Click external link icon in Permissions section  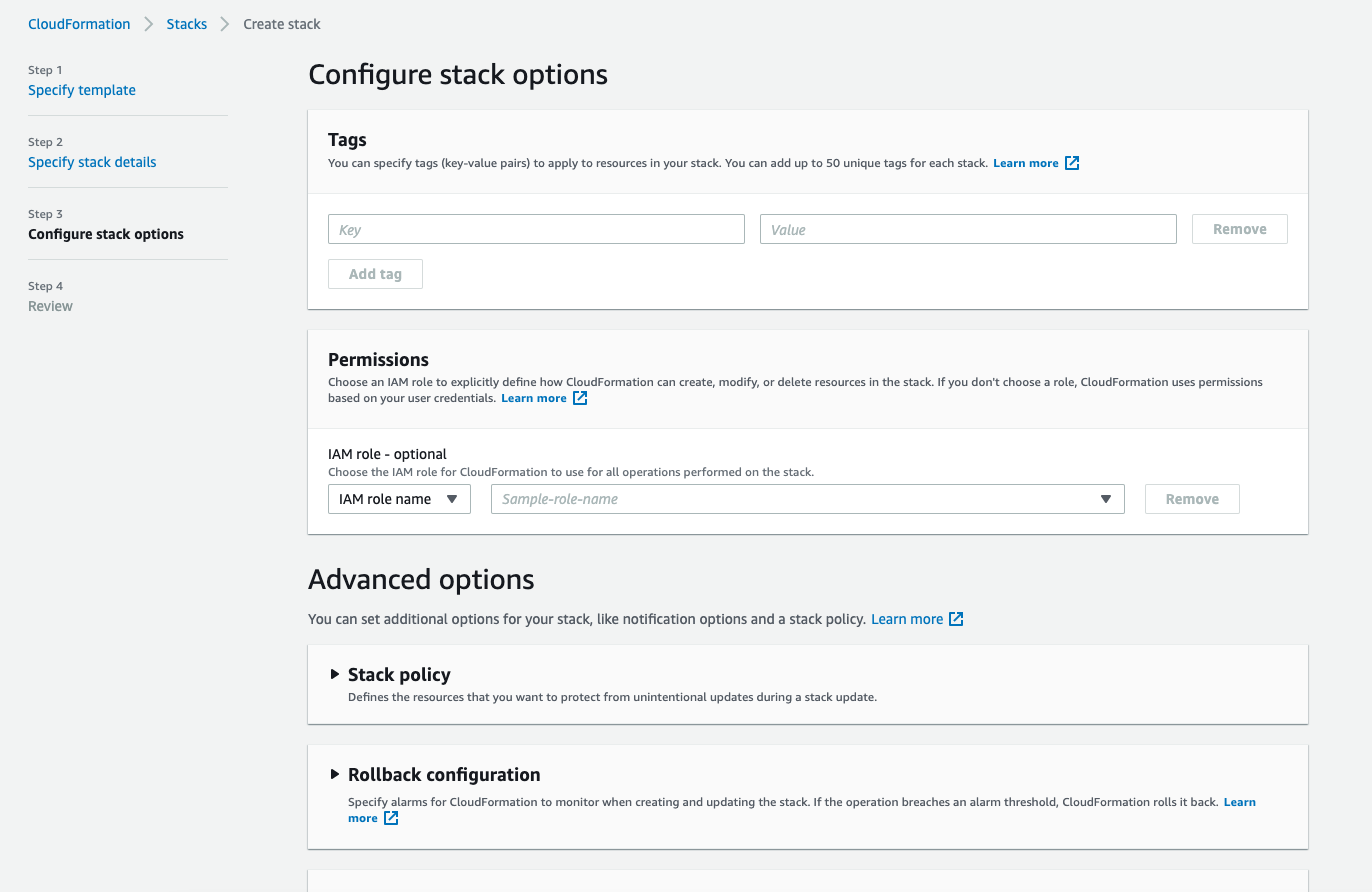[x=580, y=398]
